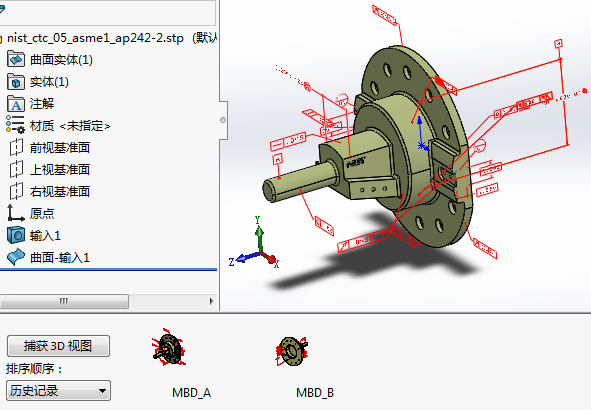Select the 注解 tree label
This screenshot has width=591, height=410.
[42, 104]
